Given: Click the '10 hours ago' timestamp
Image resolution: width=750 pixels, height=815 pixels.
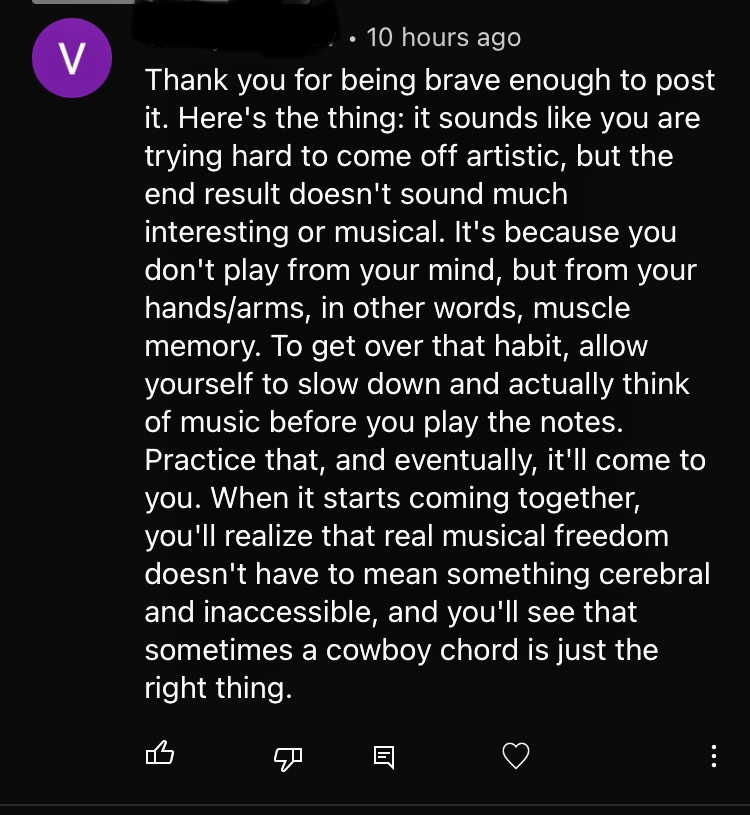Looking at the screenshot, I should coord(443,37).
